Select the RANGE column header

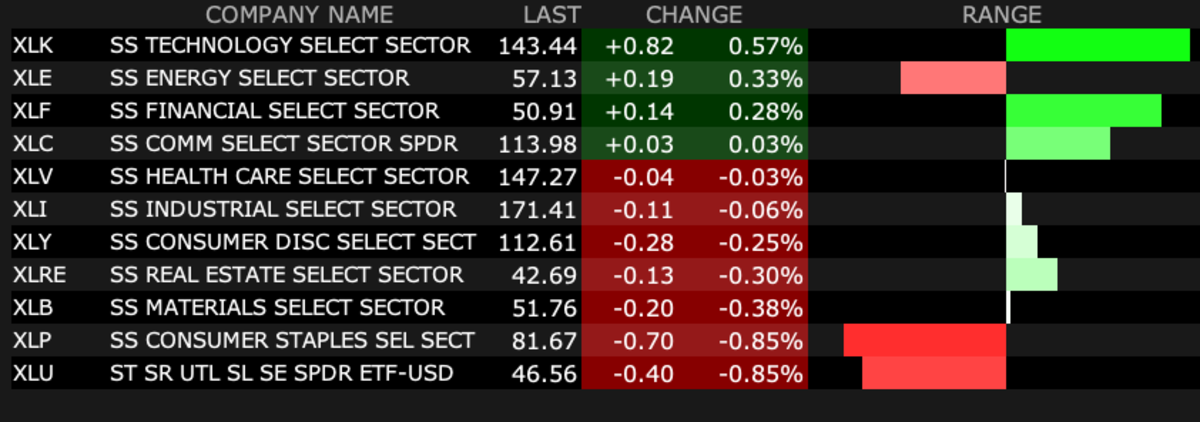[x=1001, y=15]
